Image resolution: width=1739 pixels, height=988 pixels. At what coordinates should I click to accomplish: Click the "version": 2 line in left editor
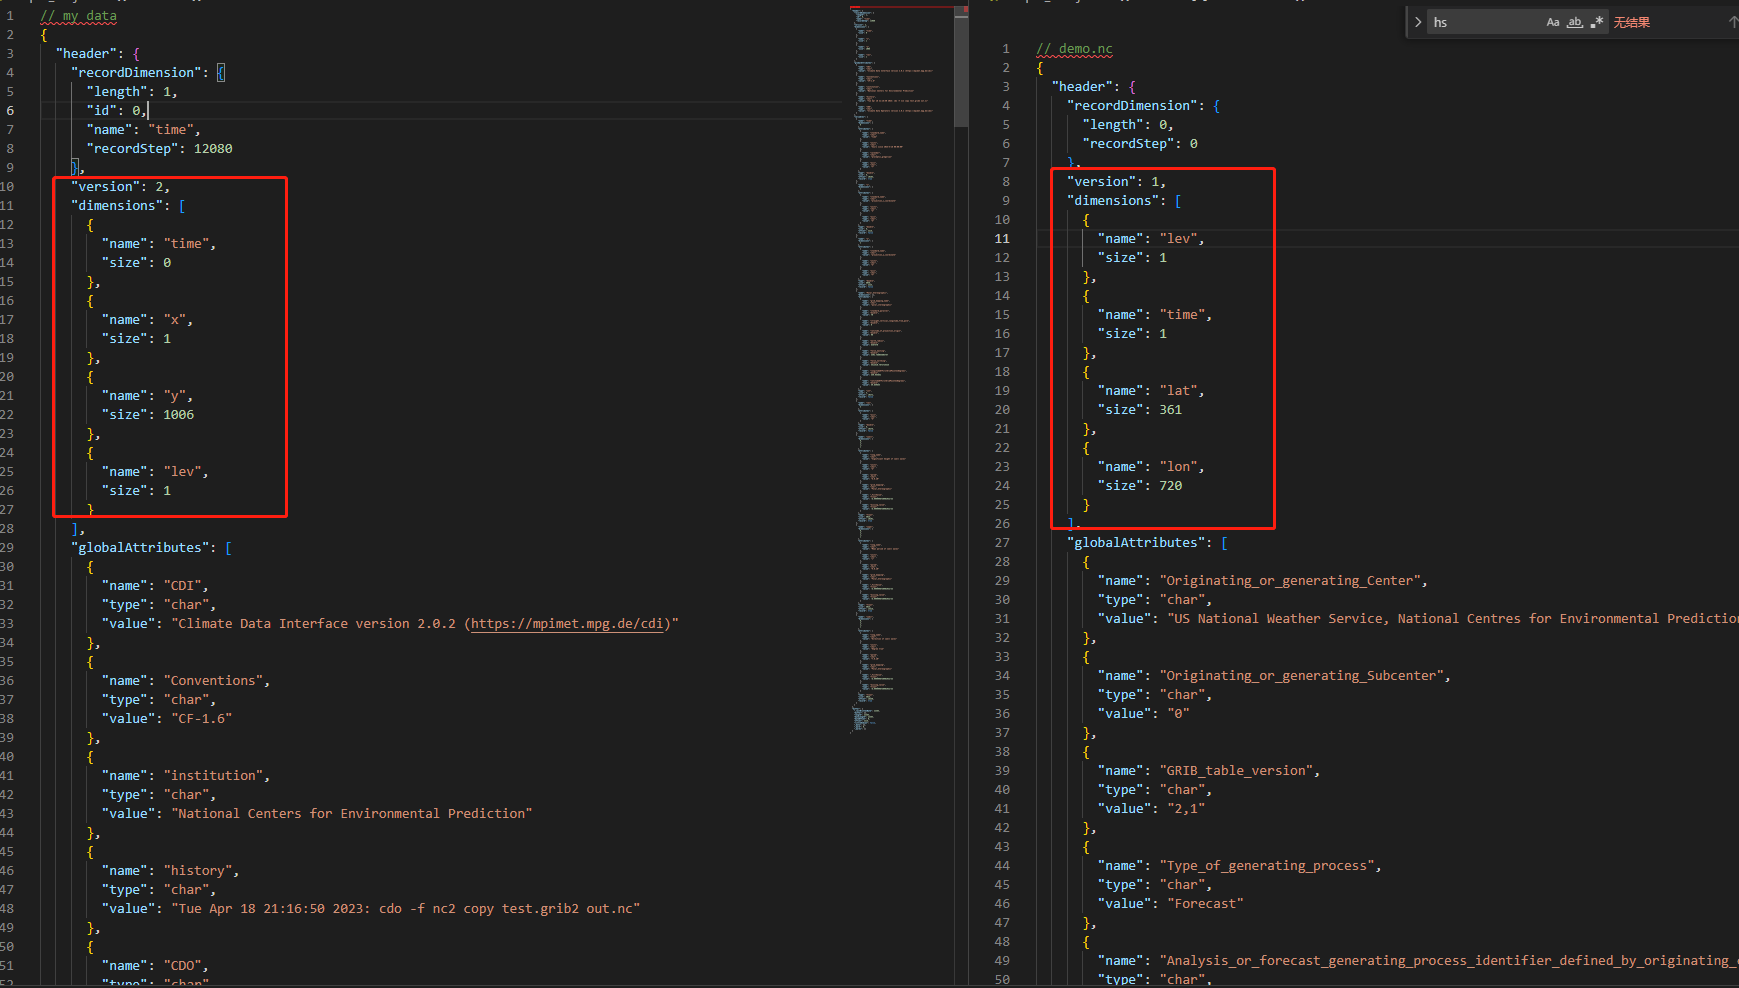(x=120, y=187)
